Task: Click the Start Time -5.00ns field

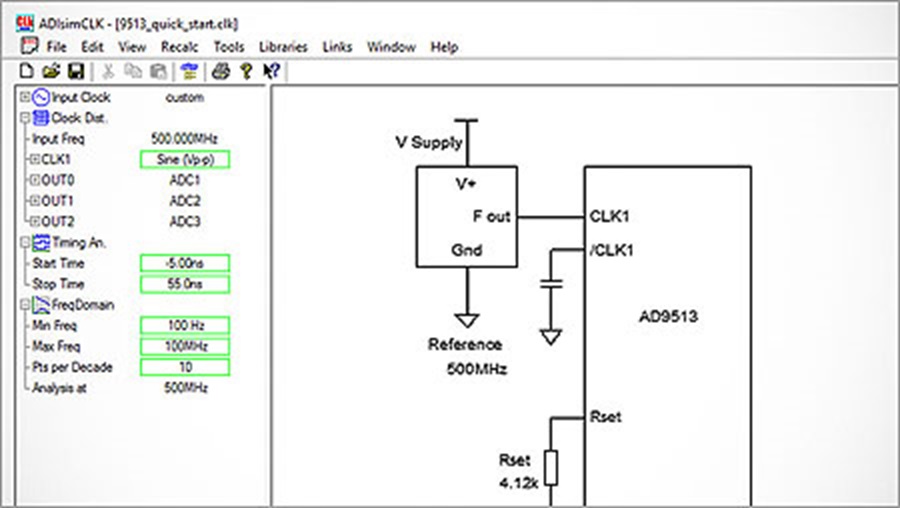Action: point(185,263)
